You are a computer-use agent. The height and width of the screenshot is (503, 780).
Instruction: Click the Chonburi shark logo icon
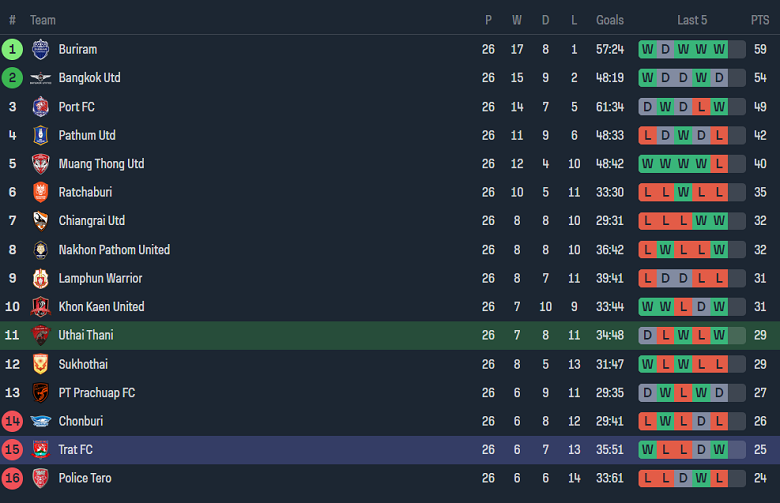40,422
